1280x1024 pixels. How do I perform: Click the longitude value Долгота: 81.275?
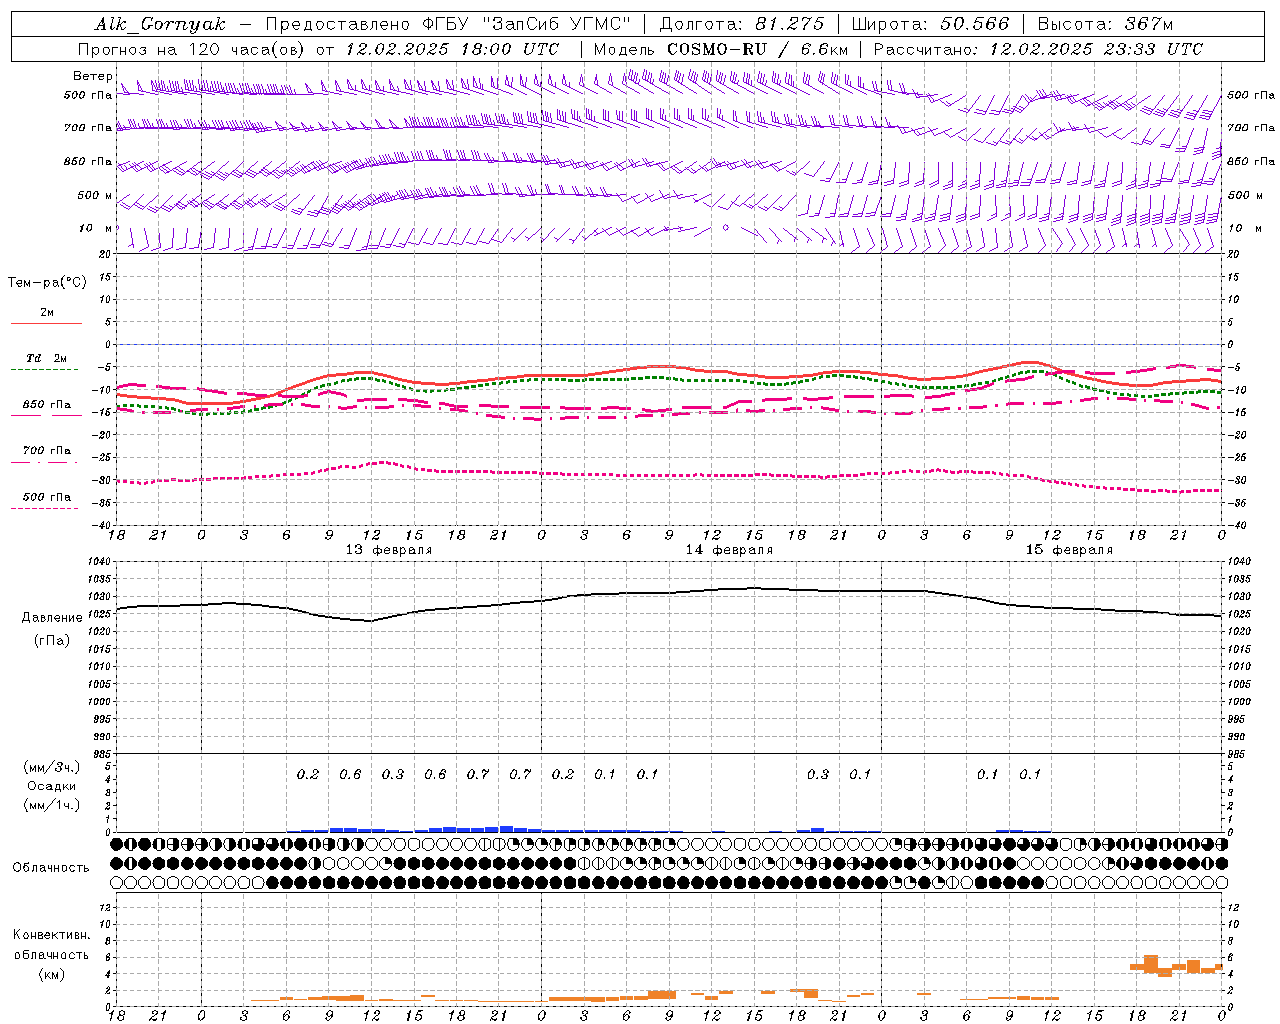pyautogui.click(x=742, y=24)
